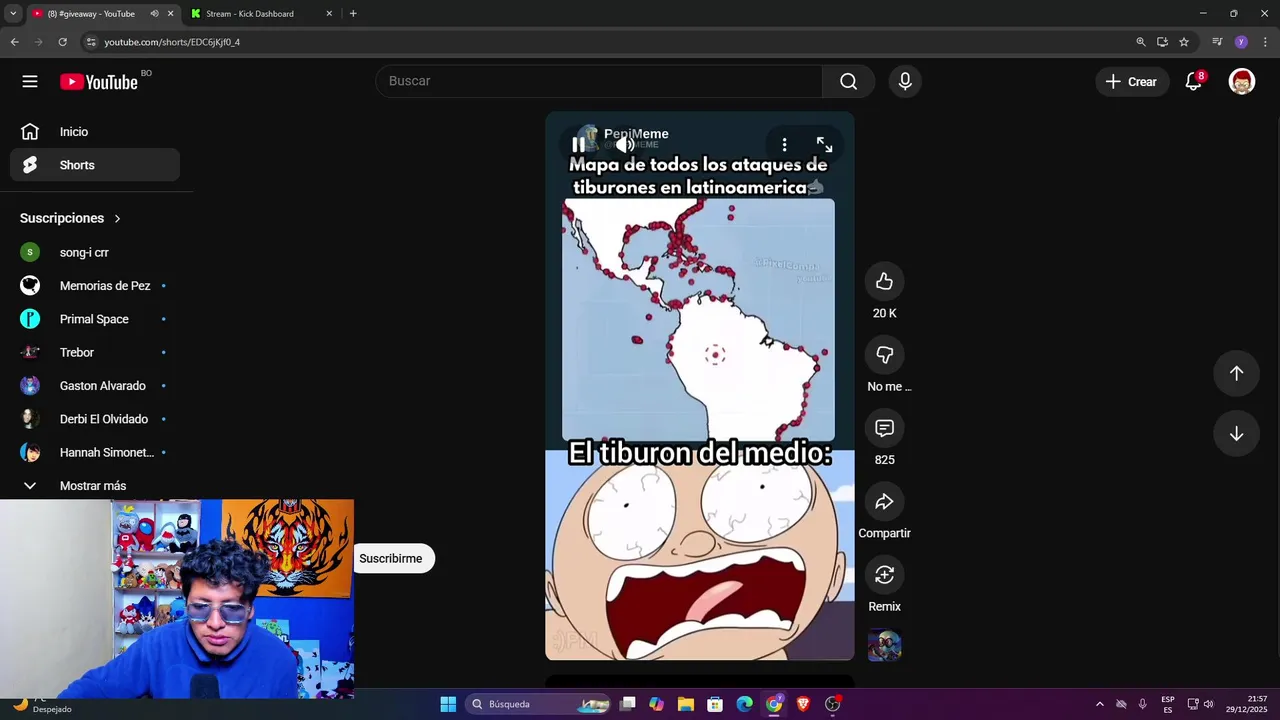Click the search magnifier button
1280x720 pixels.
(848, 81)
